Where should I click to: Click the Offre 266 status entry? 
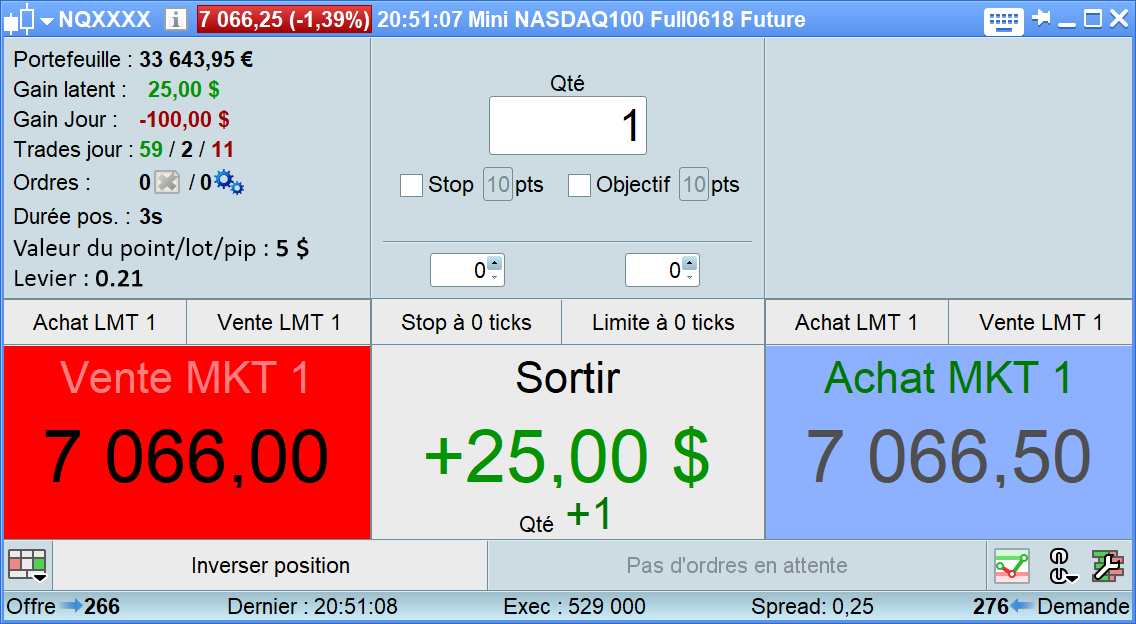tap(63, 607)
